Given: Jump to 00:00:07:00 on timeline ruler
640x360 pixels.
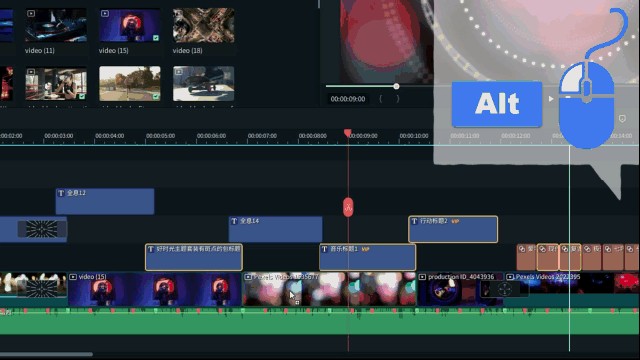Looking at the screenshot, I should click(262, 136).
